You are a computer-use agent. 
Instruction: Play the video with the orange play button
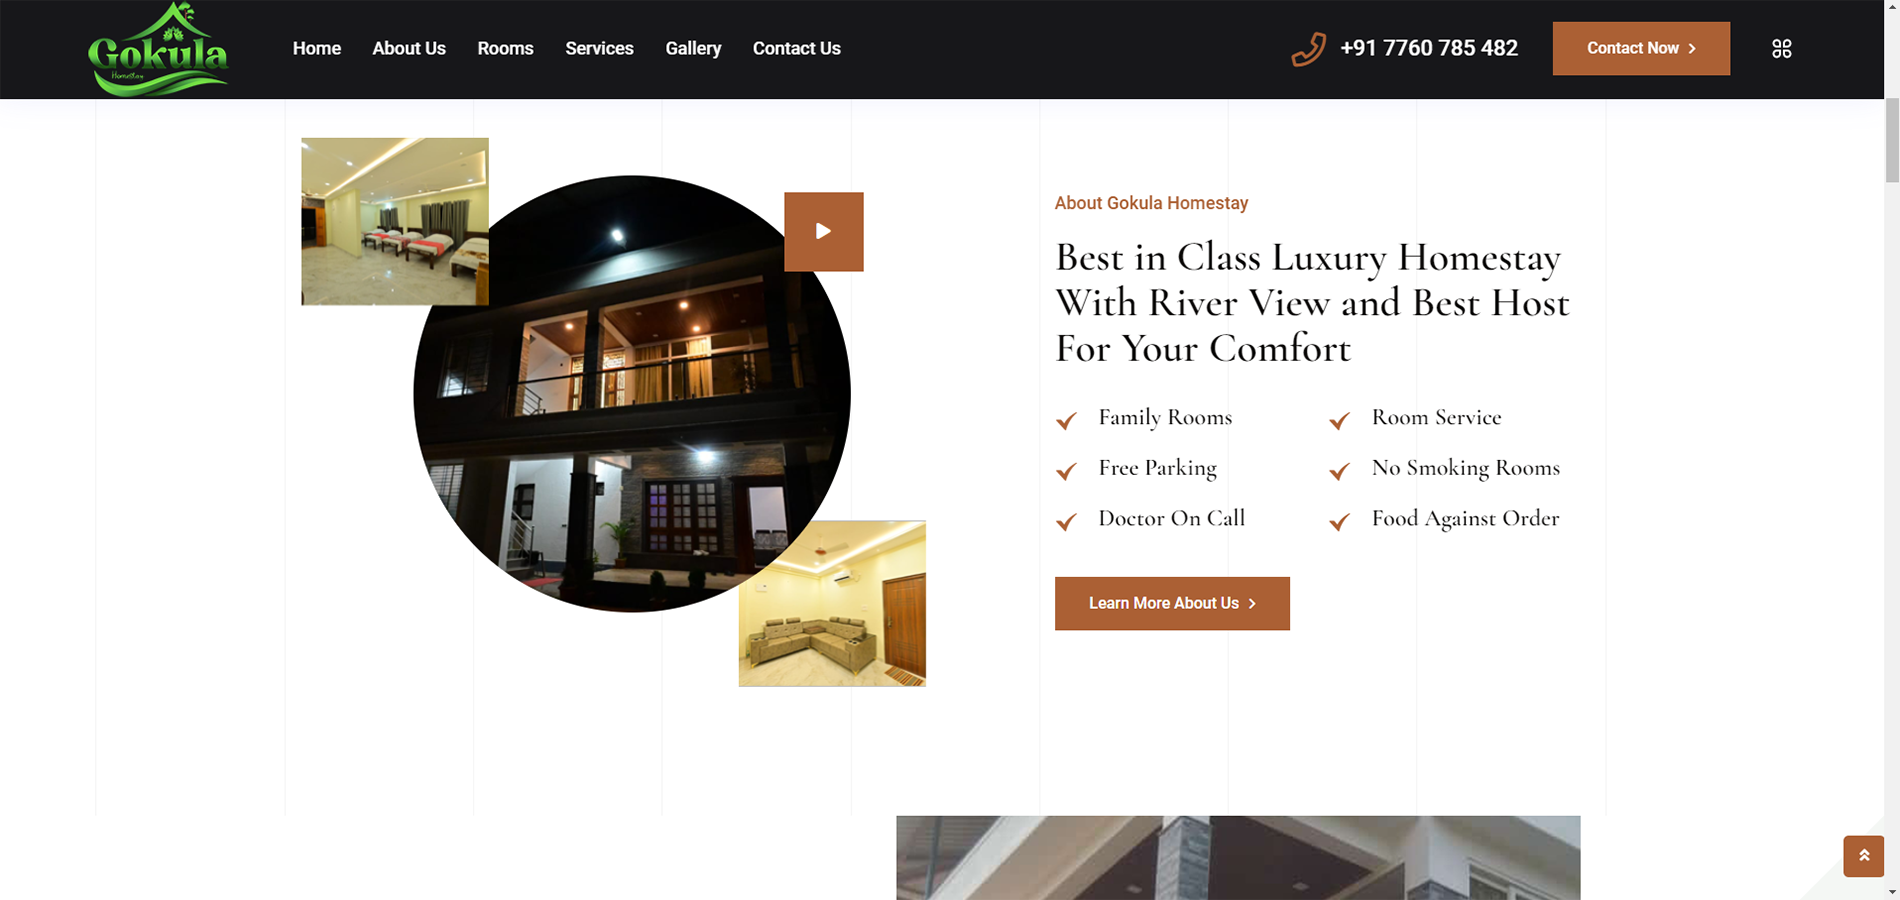tap(823, 231)
